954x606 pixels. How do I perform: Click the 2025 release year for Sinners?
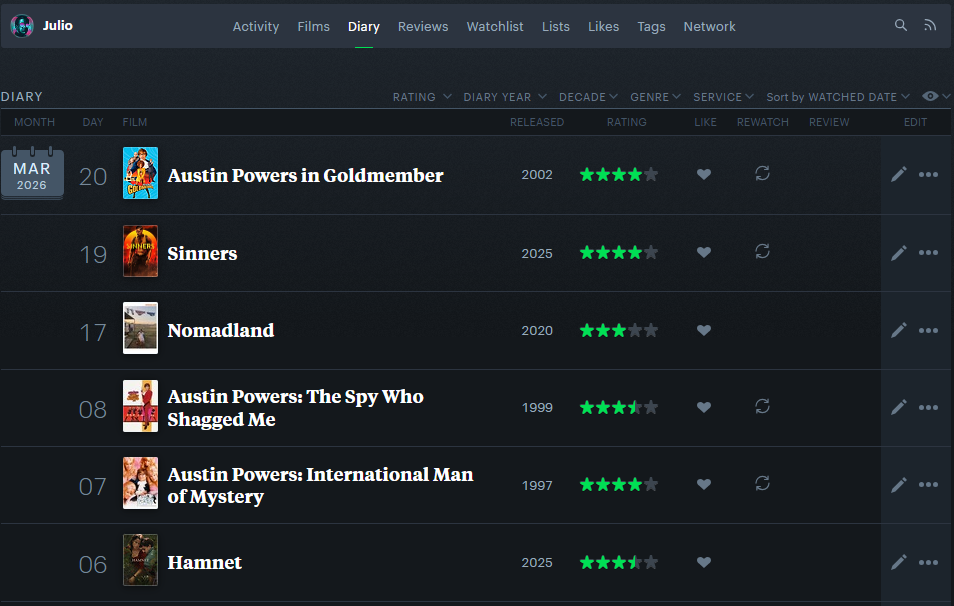537,253
